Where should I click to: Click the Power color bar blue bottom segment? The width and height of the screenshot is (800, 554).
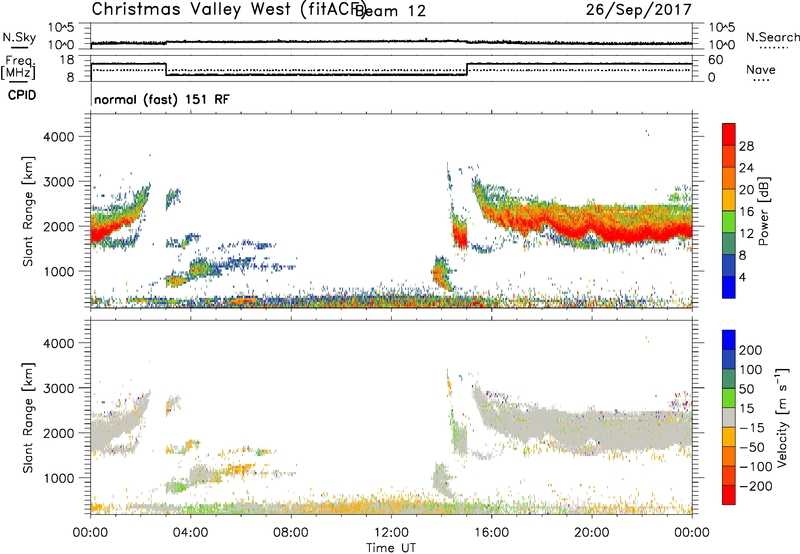[729, 287]
